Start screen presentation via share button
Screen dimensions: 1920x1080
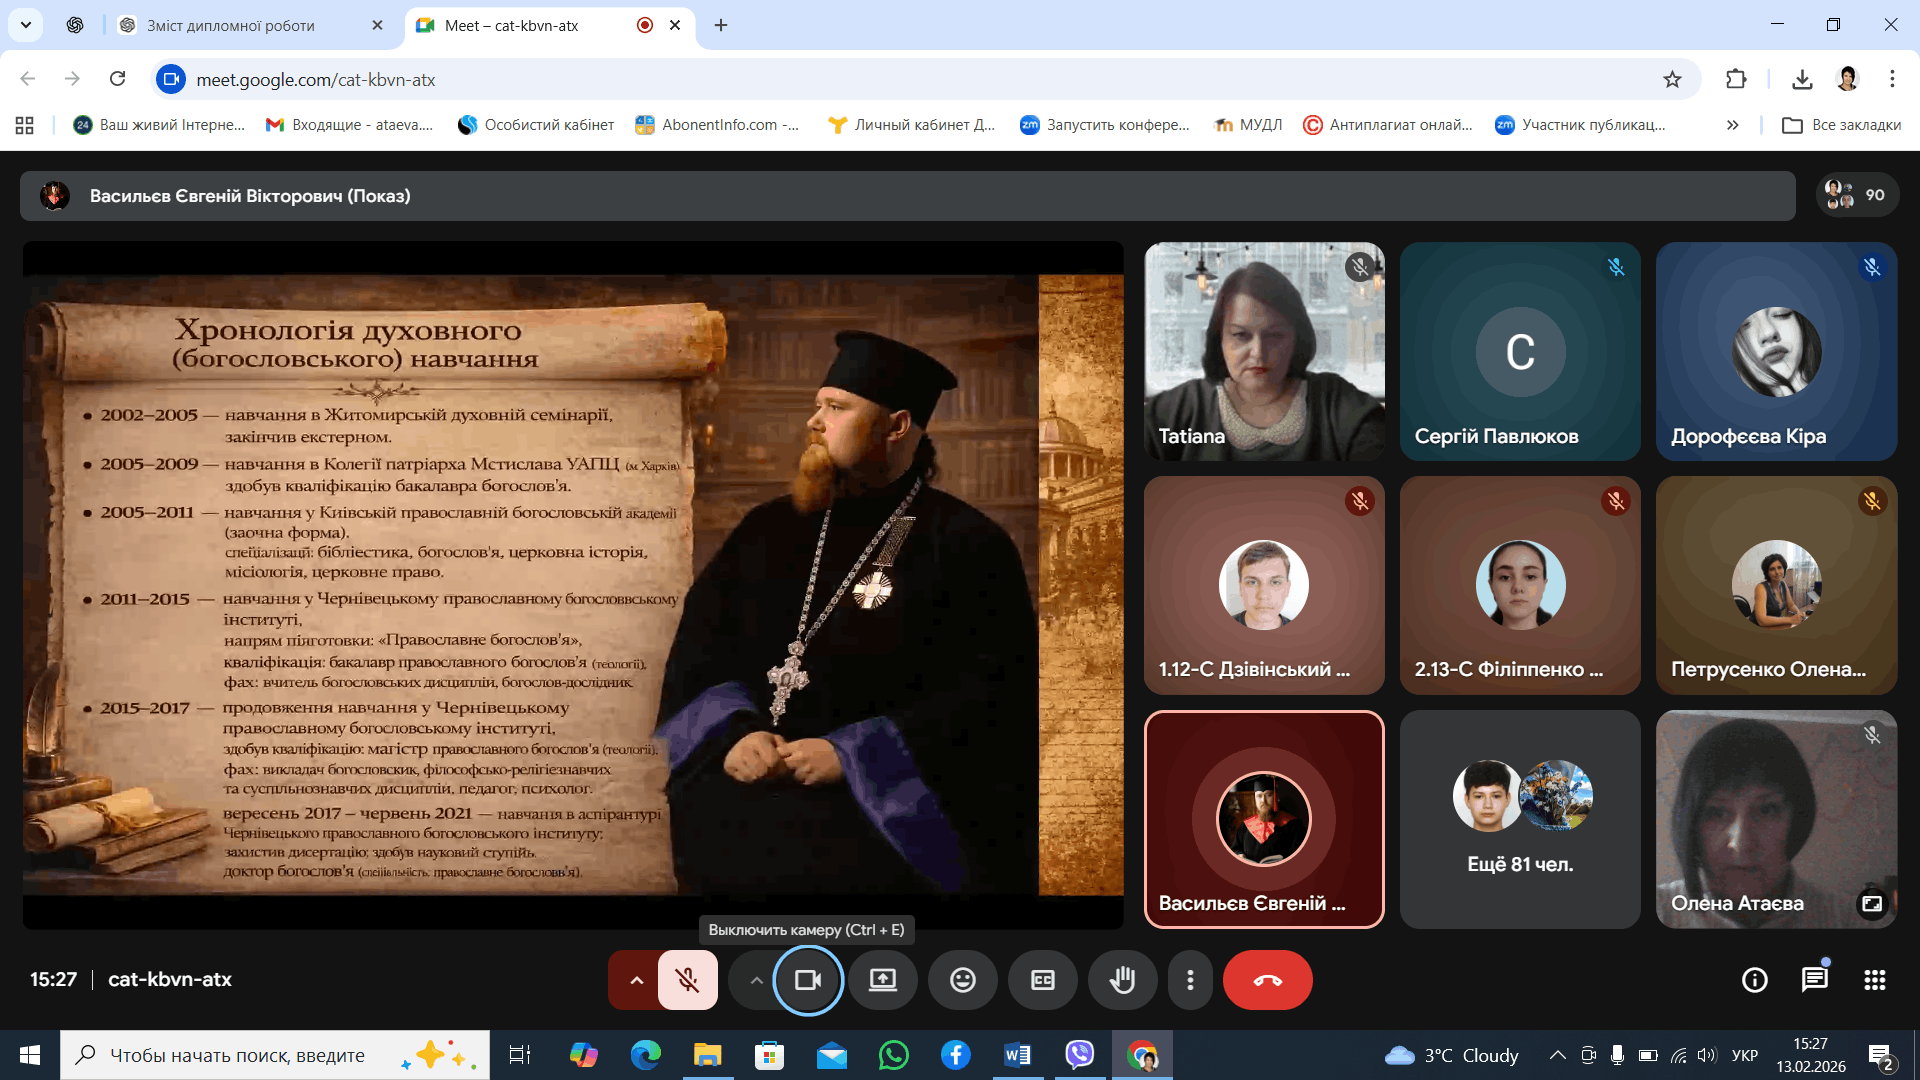(x=882, y=980)
